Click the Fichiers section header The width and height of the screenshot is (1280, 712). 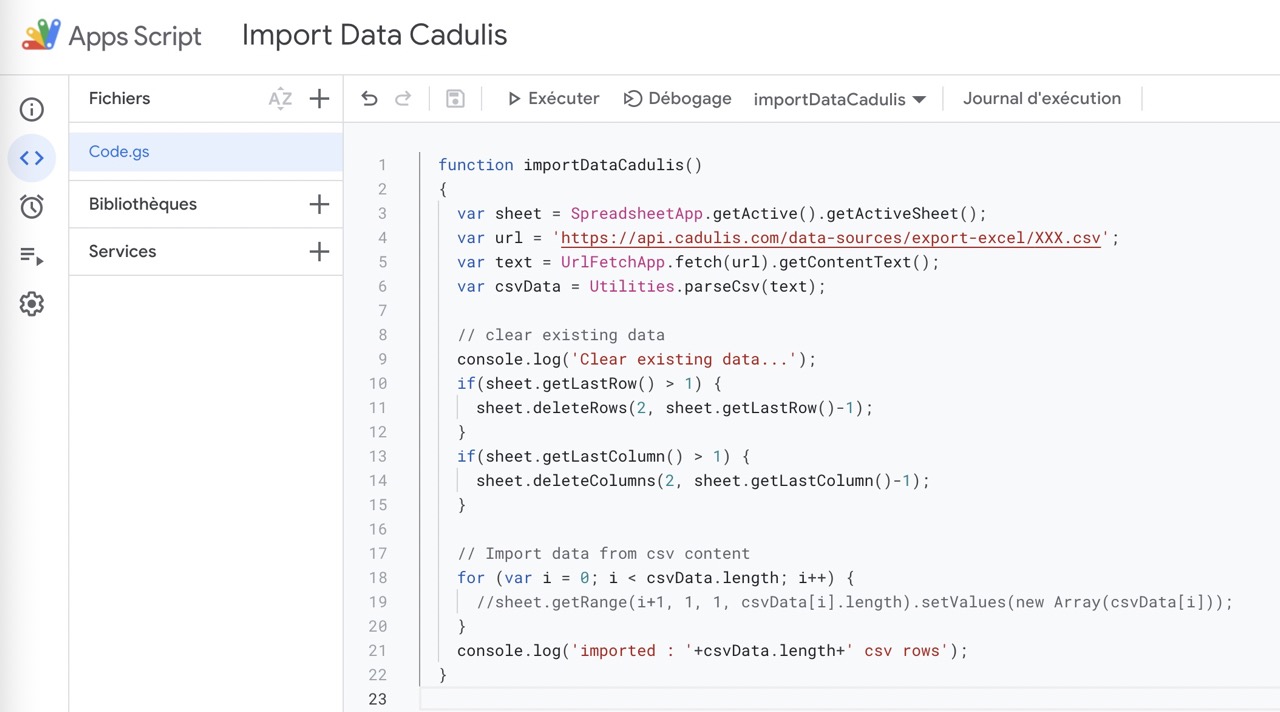119,98
